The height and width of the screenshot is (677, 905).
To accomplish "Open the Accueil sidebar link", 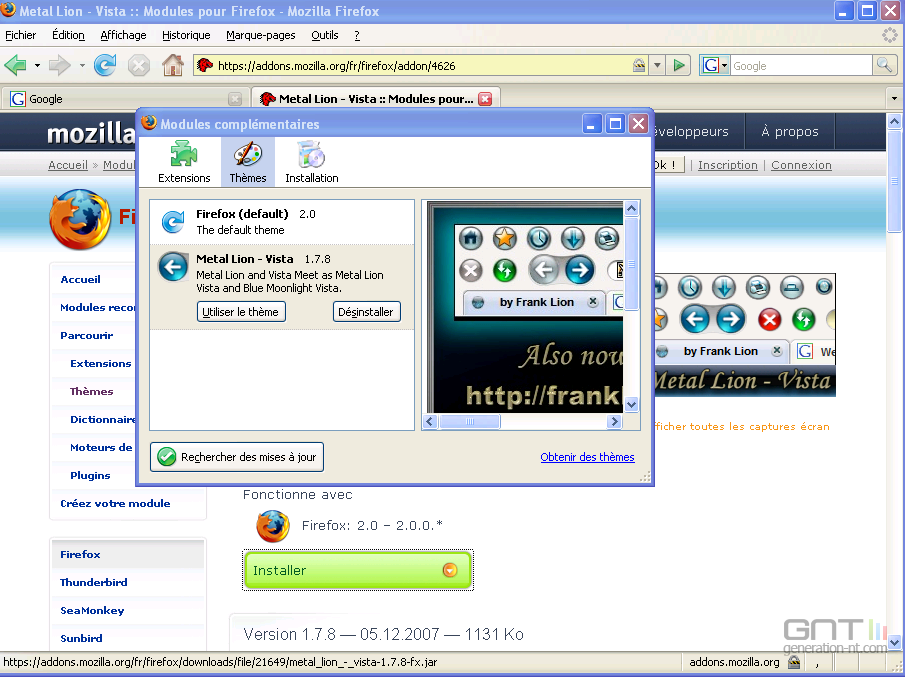I will (81, 279).
